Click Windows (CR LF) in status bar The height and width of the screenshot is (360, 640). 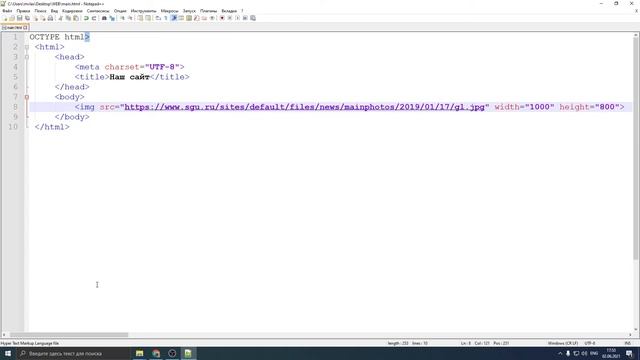pos(562,343)
